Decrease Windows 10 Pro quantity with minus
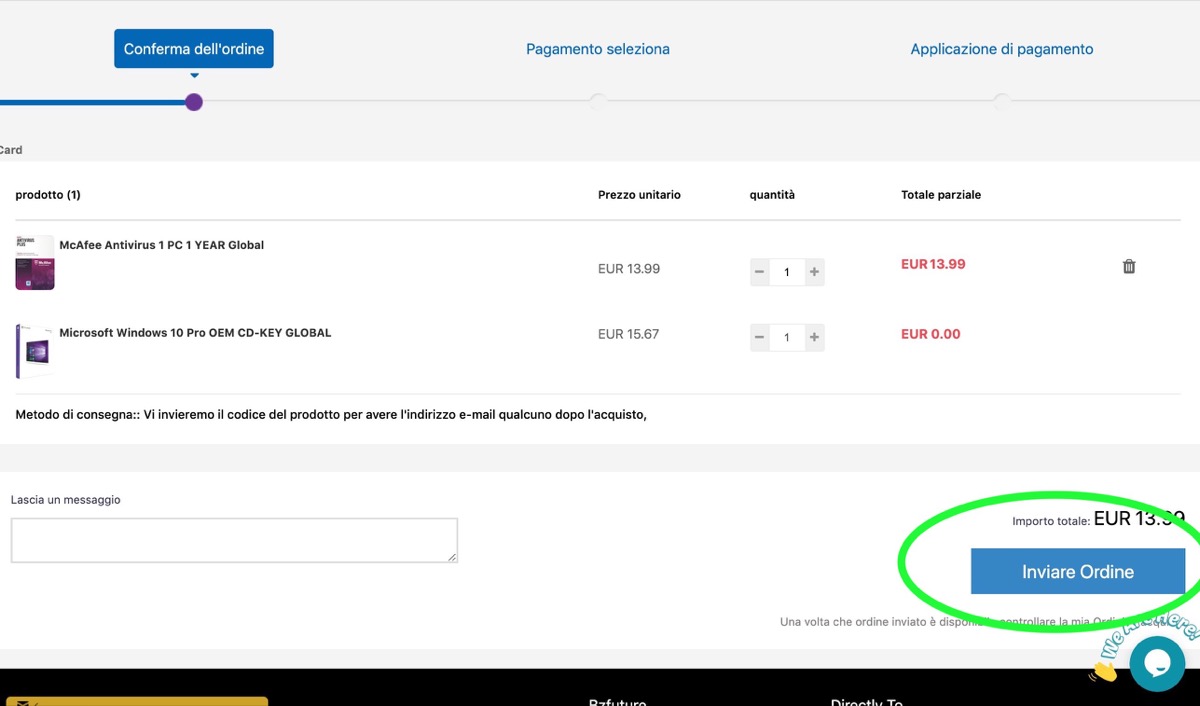Viewport: 1200px width, 706px height. [x=760, y=338]
